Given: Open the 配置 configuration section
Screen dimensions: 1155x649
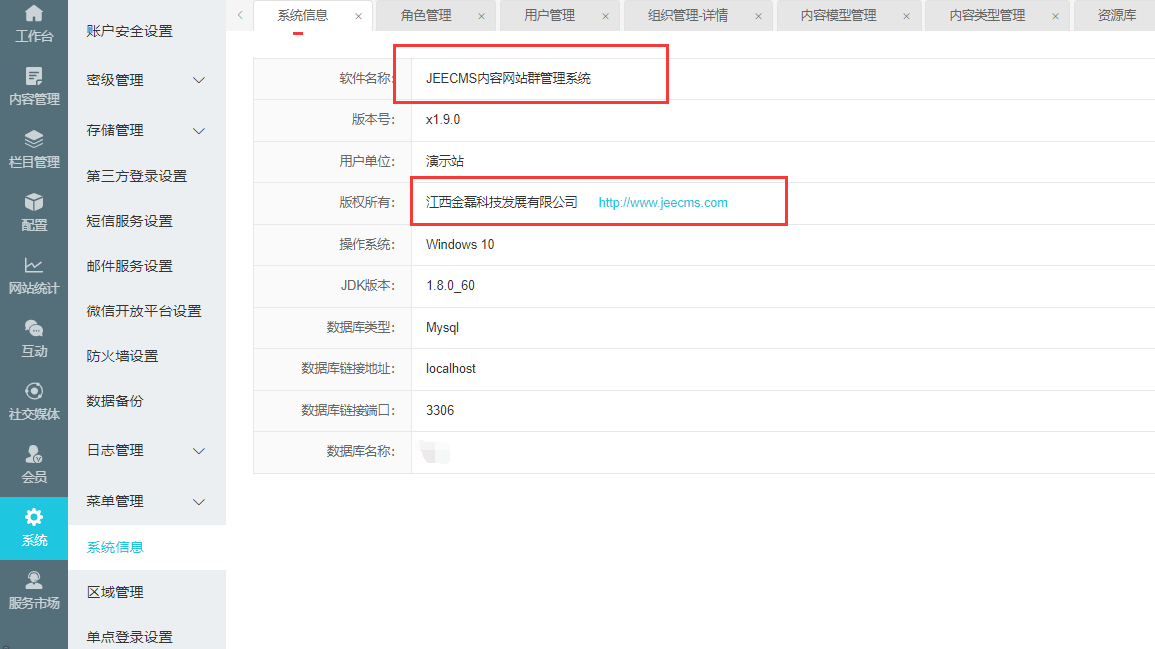Looking at the screenshot, I should [x=34, y=212].
